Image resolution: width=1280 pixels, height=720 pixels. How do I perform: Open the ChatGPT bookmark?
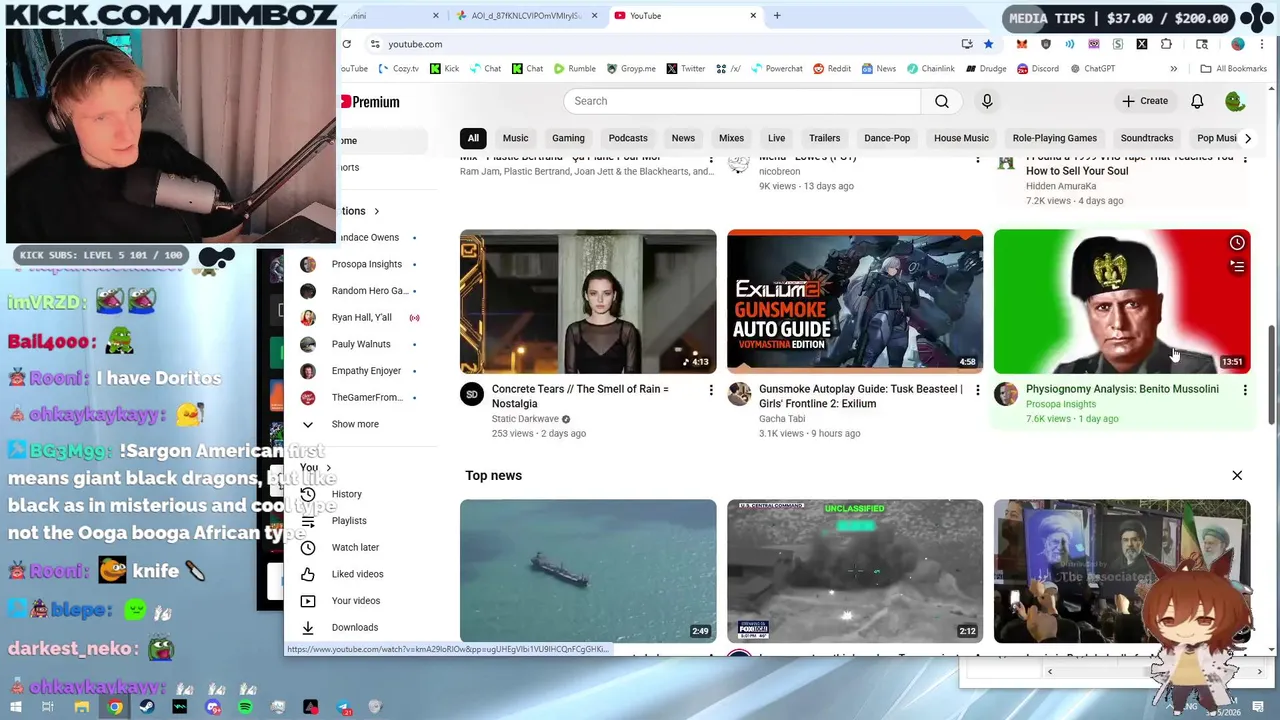(1092, 69)
